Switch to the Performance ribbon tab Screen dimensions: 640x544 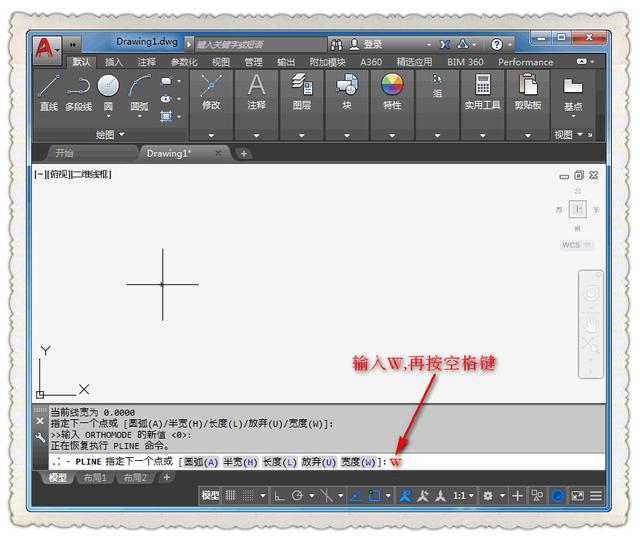tap(525, 62)
